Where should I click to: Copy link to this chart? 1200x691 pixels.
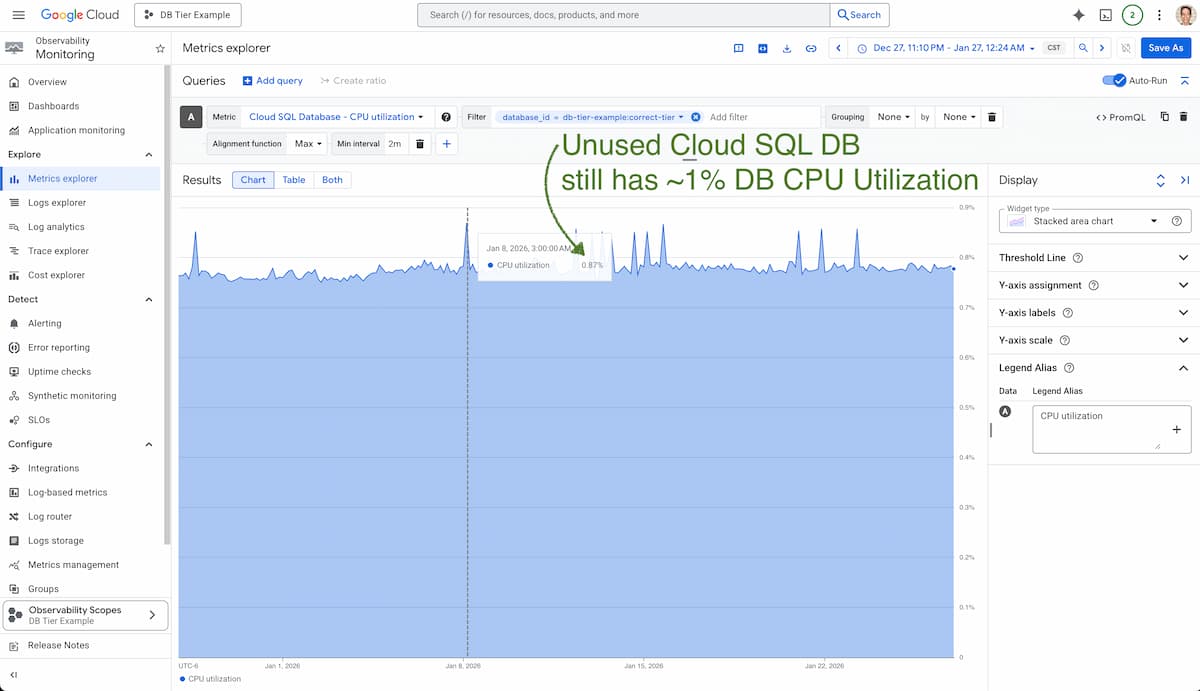(811, 48)
